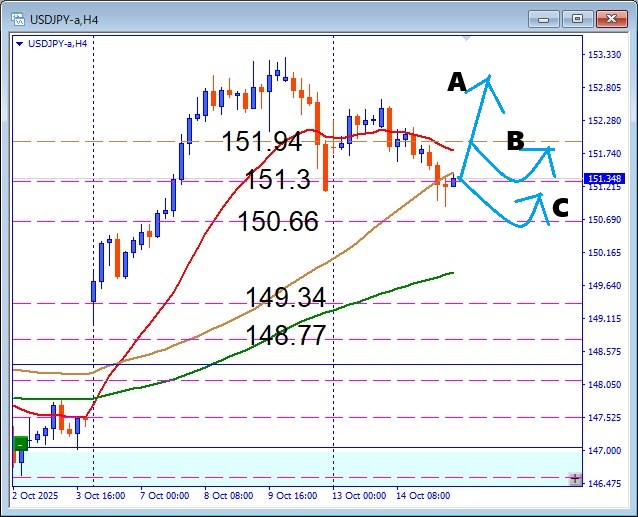Close the USDJPY-a,H4 chart window
The image size is (638, 517).
610,18
